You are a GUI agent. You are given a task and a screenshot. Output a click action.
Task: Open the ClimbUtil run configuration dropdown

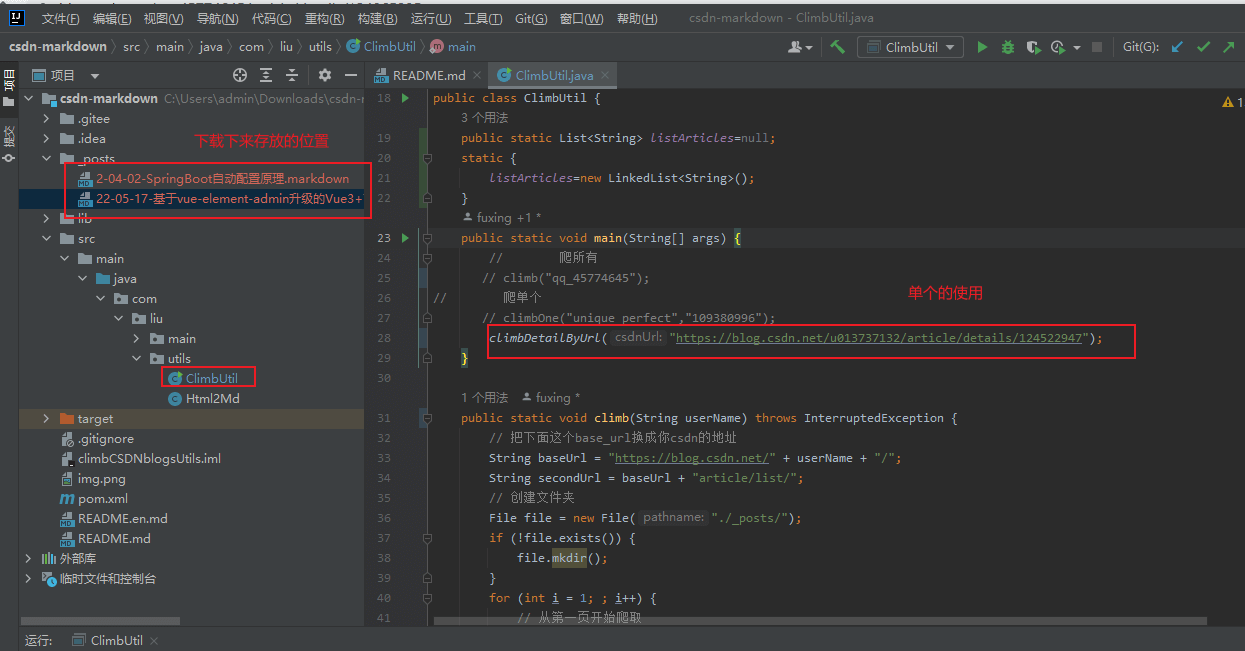(911, 47)
